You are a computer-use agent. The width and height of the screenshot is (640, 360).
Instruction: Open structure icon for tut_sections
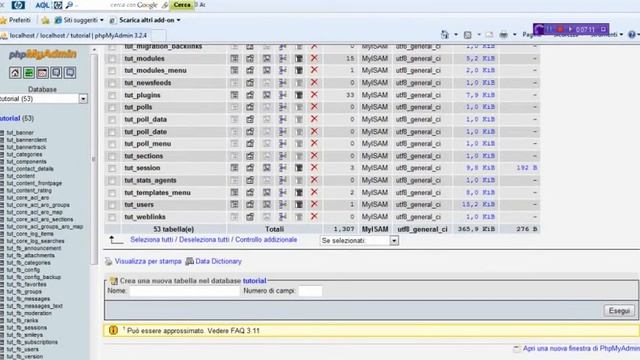coord(250,156)
